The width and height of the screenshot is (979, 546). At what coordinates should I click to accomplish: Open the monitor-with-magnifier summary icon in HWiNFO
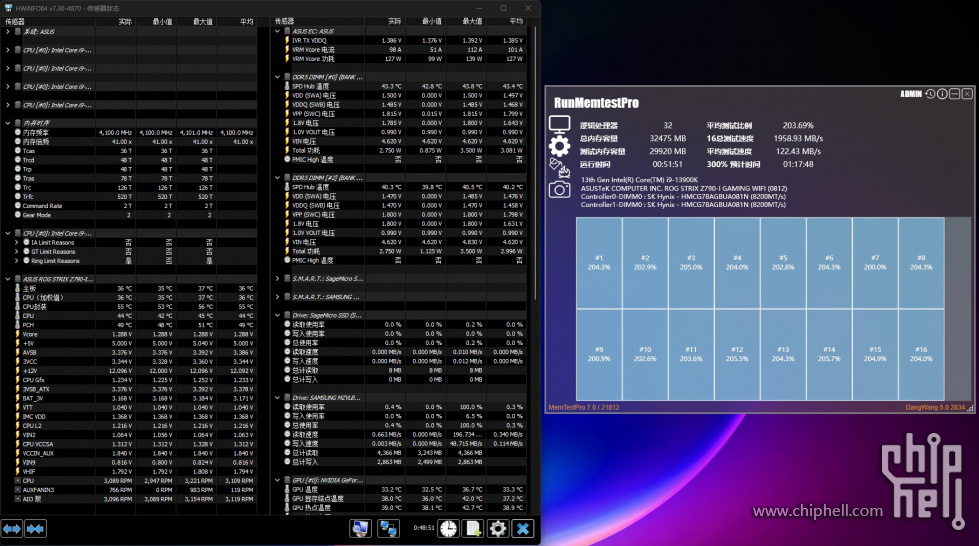(x=360, y=529)
